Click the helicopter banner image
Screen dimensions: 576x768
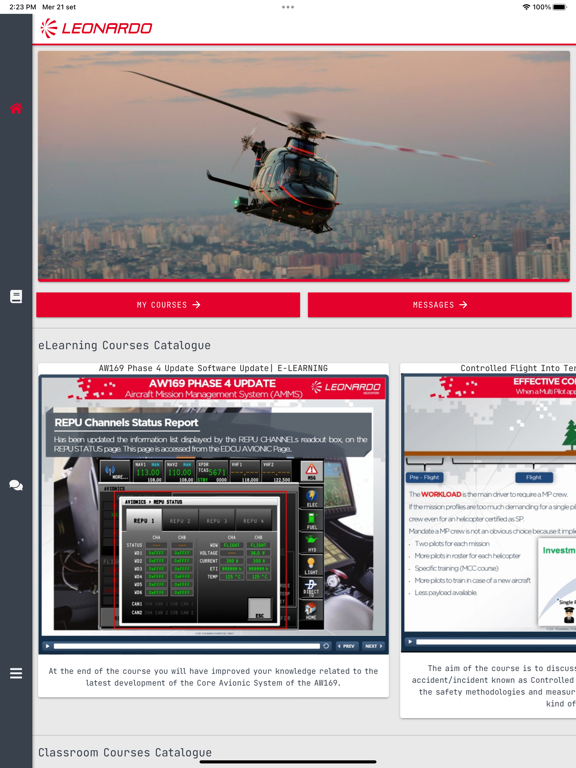click(304, 166)
